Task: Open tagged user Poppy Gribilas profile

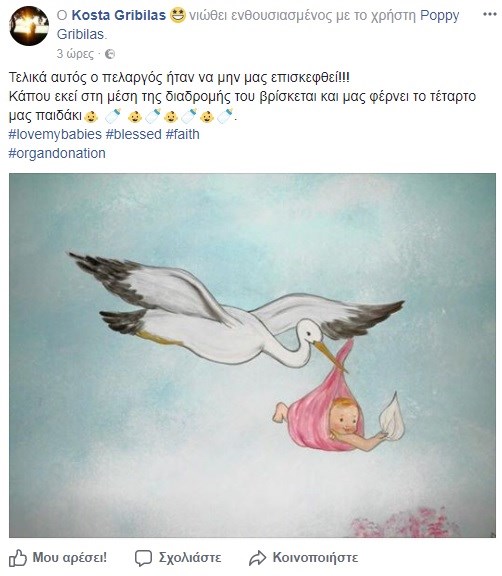Action: (x=258, y=25)
